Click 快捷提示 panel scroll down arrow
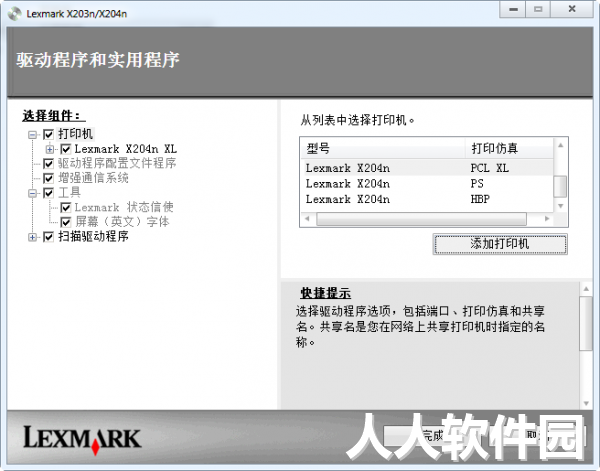 [x=586, y=403]
